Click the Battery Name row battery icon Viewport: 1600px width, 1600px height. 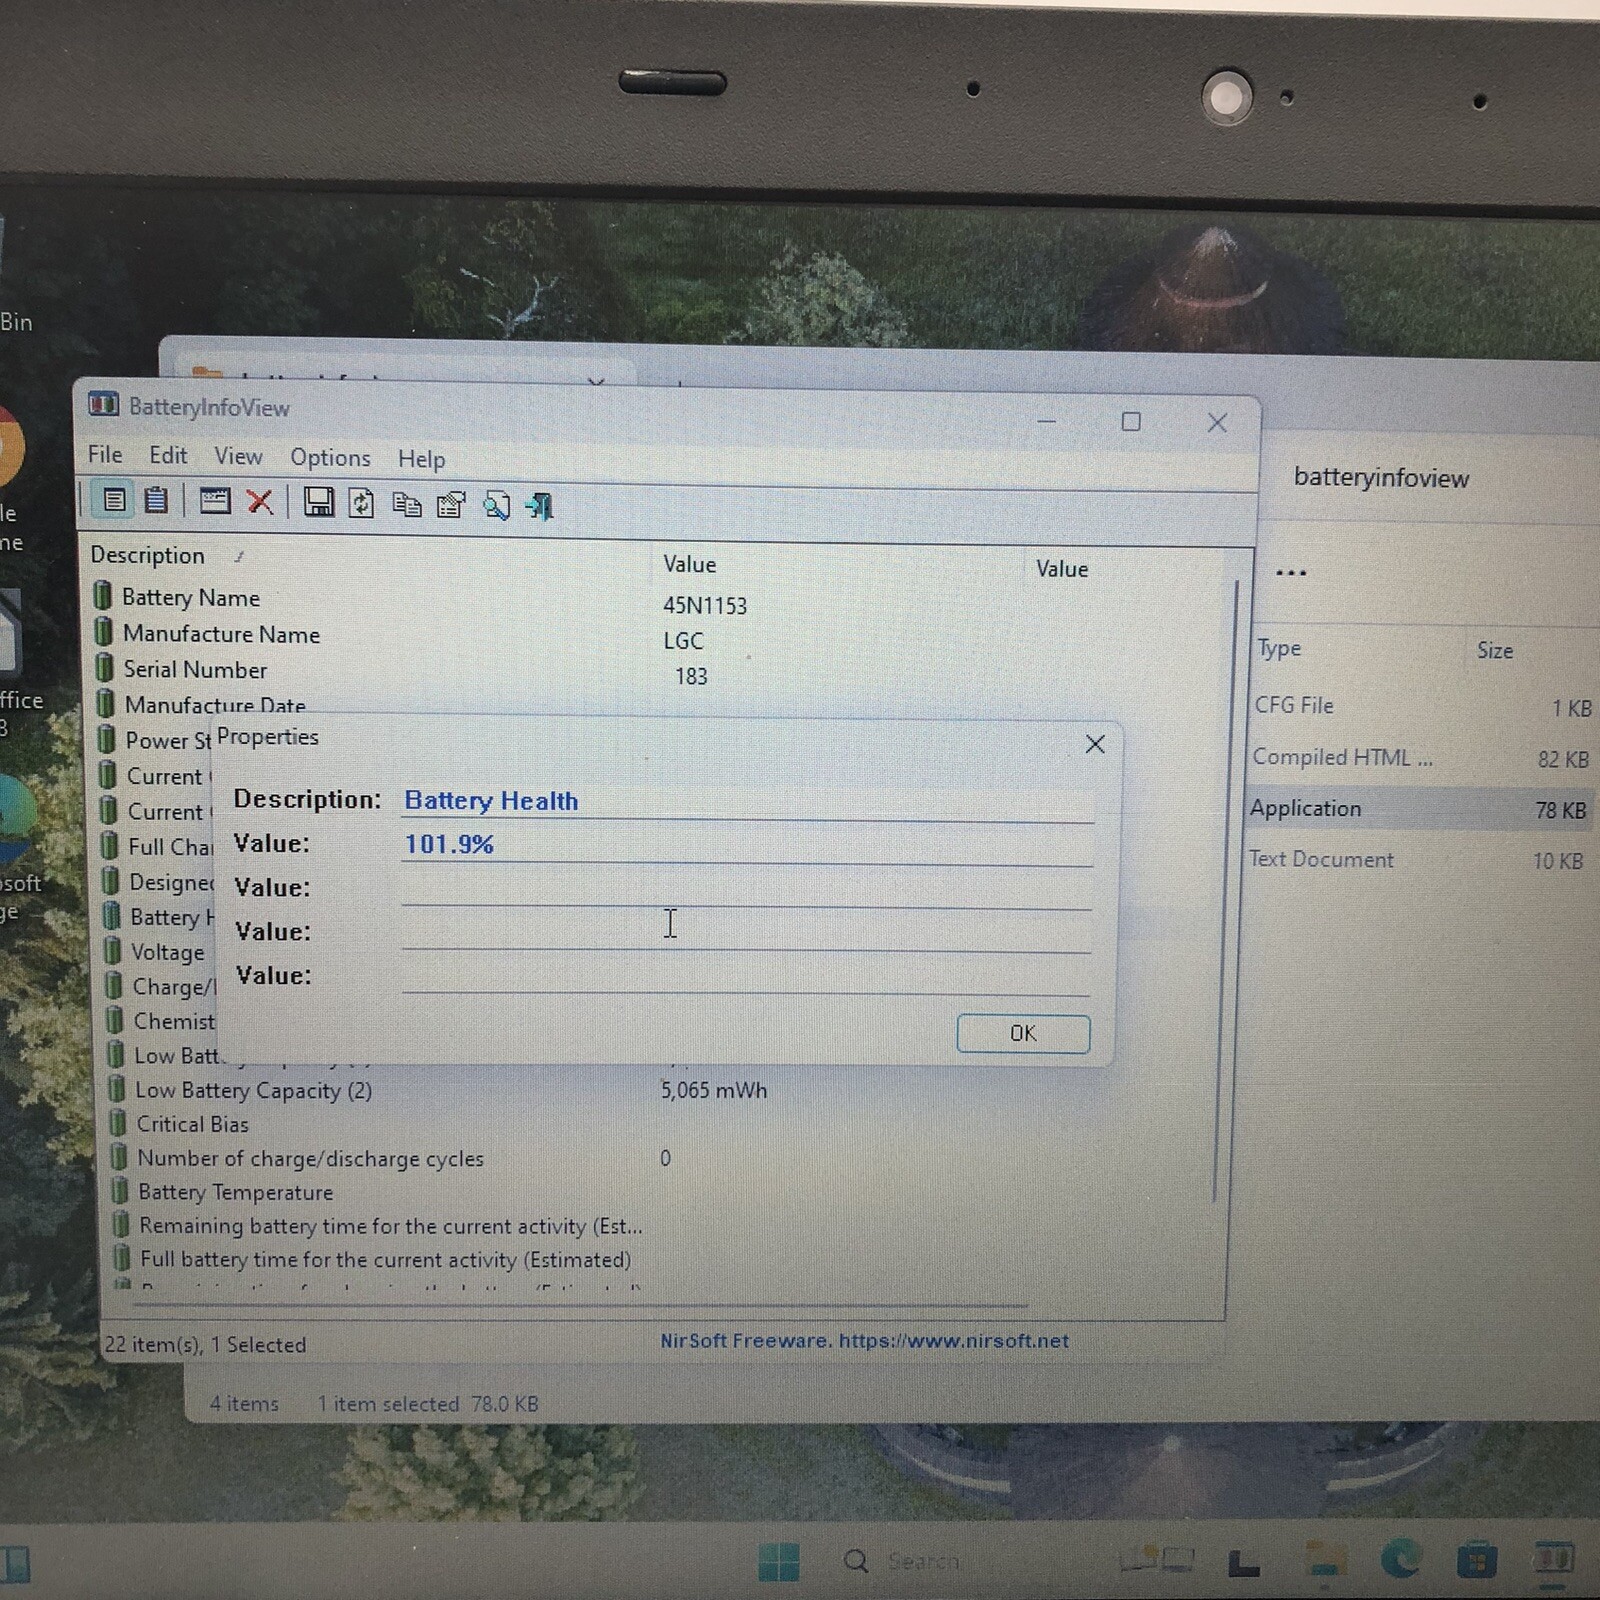tap(102, 595)
